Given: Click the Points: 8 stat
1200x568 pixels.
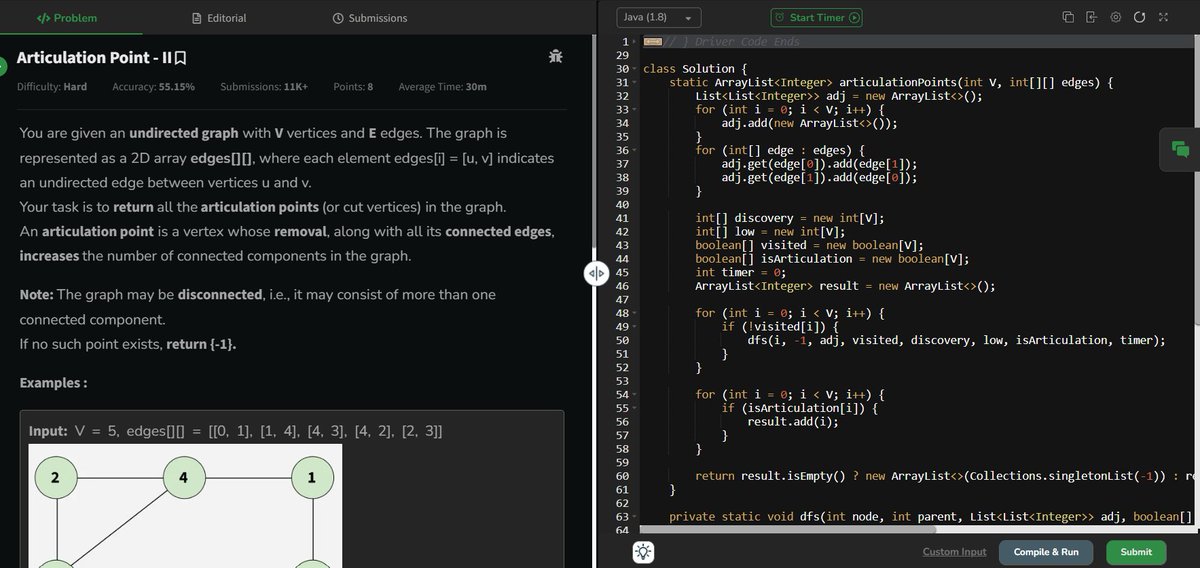Looking at the screenshot, I should point(353,87).
